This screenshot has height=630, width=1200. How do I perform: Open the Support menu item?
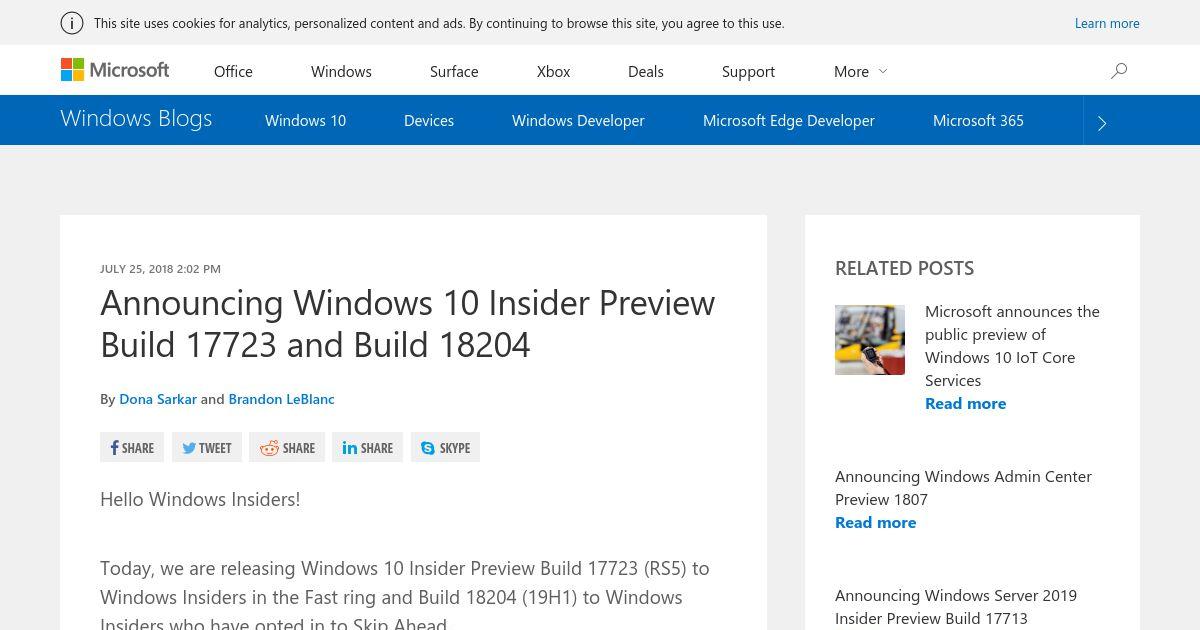tap(748, 71)
